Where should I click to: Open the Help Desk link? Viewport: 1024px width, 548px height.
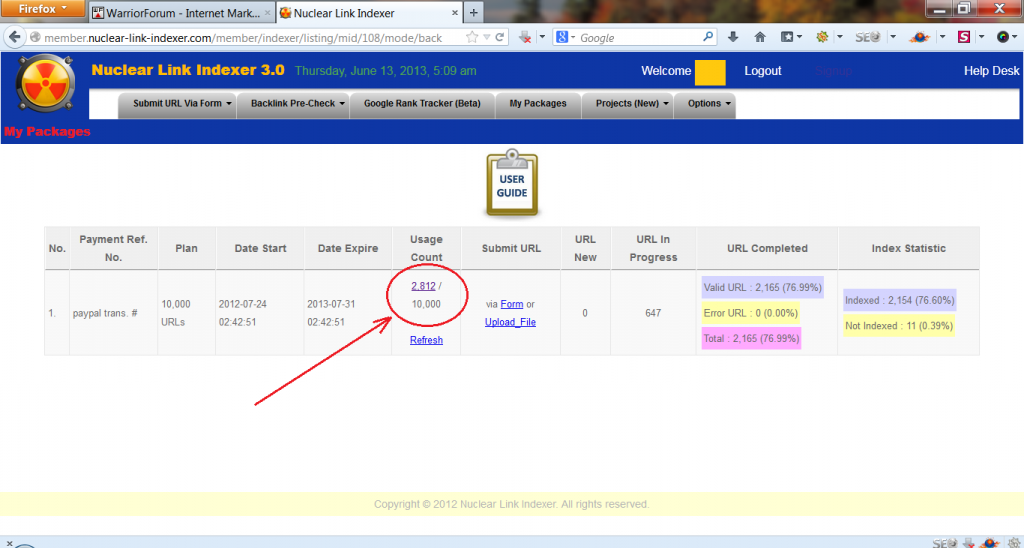pyautogui.click(x=991, y=71)
